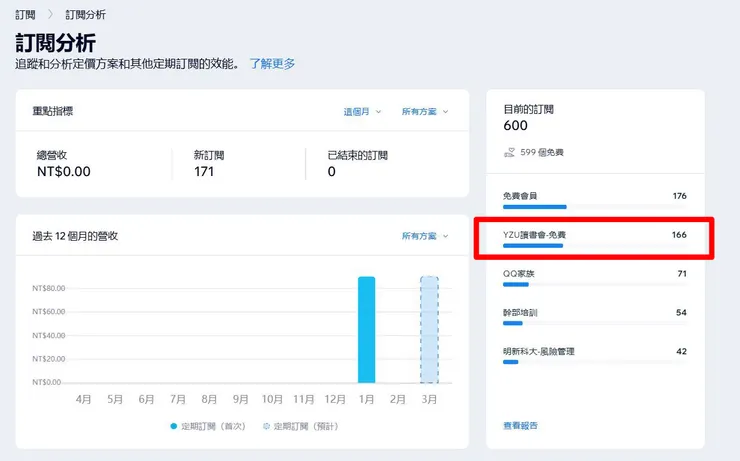Viewport: 740px width, 461px height.
Task: Expand the 這個月 period dropdown
Action: [362, 112]
